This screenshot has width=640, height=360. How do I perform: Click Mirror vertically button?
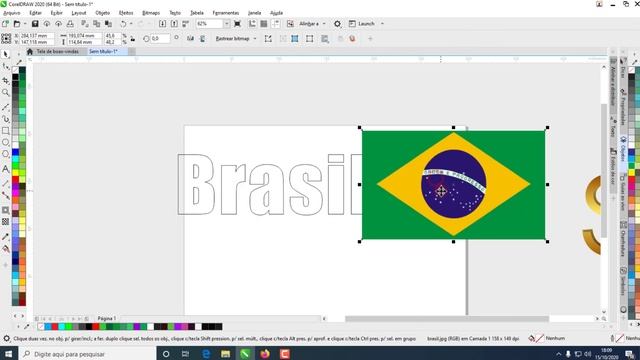pyautogui.click(x=202, y=39)
